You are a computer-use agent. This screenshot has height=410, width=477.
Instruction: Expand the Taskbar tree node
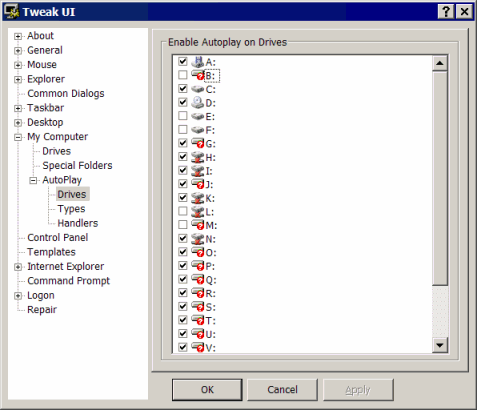click(18, 108)
